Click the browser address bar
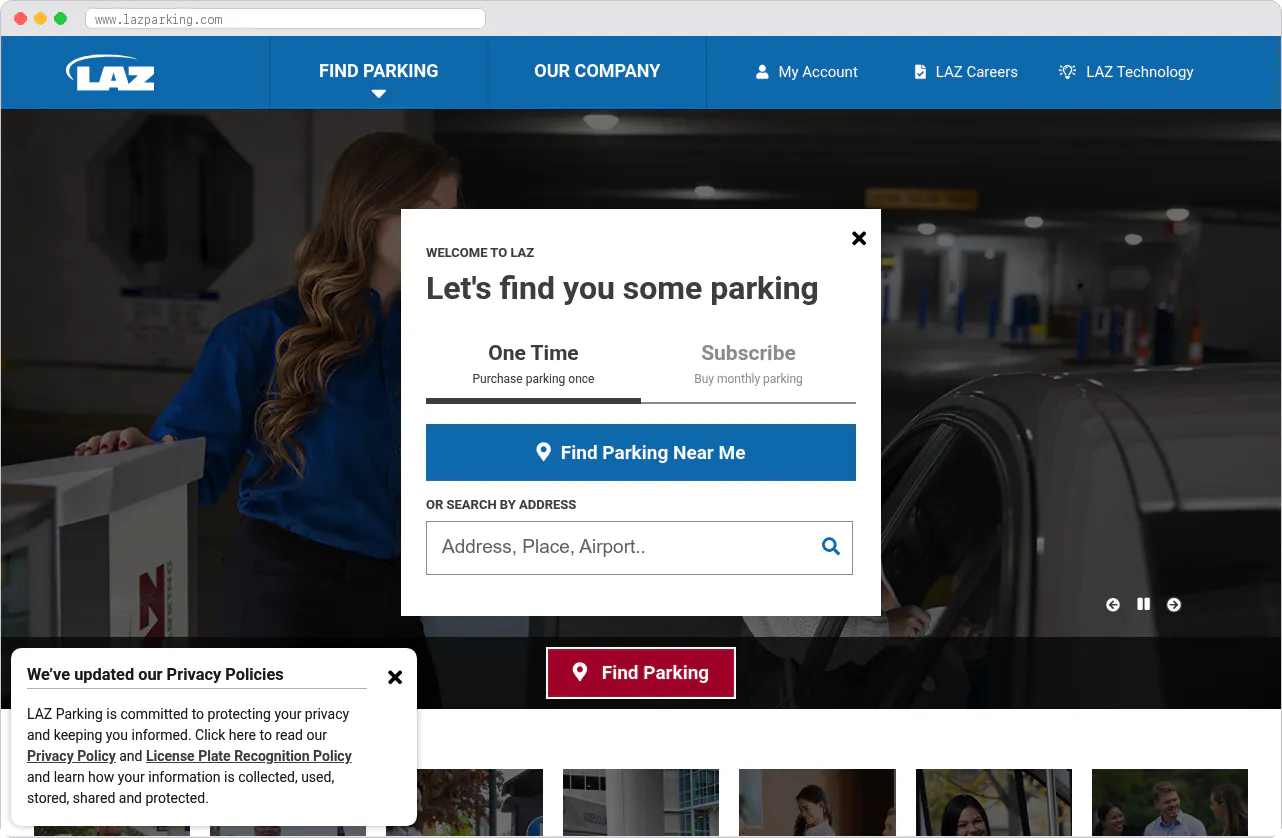 pyautogui.click(x=286, y=19)
